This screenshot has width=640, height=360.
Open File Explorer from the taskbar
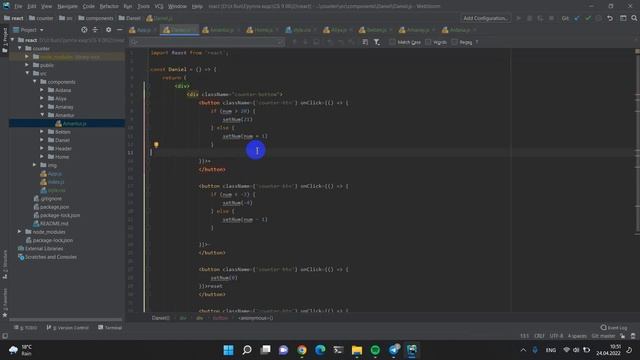point(357,350)
